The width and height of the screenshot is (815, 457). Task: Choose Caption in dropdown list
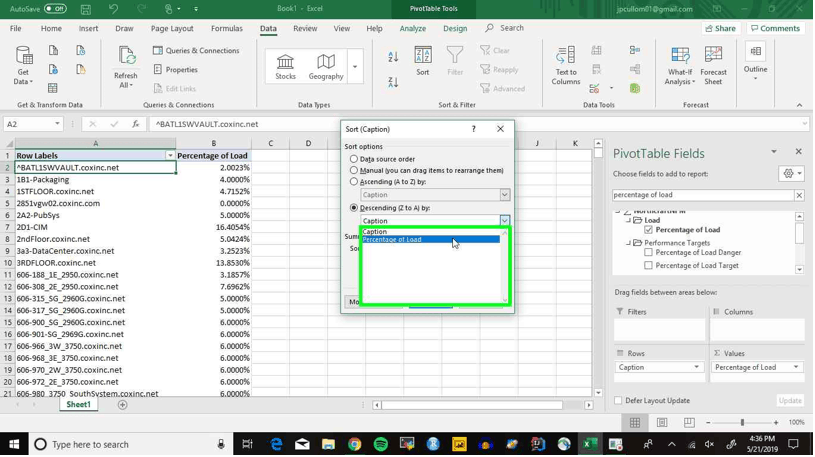pyautogui.click(x=431, y=232)
